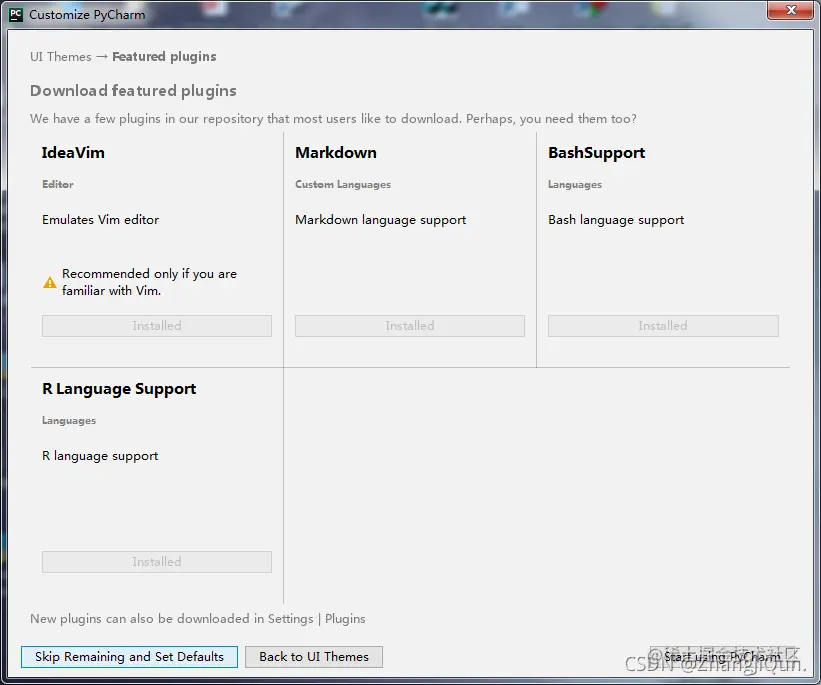
Task: Click 'Recommended only if you are familiar' note
Action: (x=149, y=282)
